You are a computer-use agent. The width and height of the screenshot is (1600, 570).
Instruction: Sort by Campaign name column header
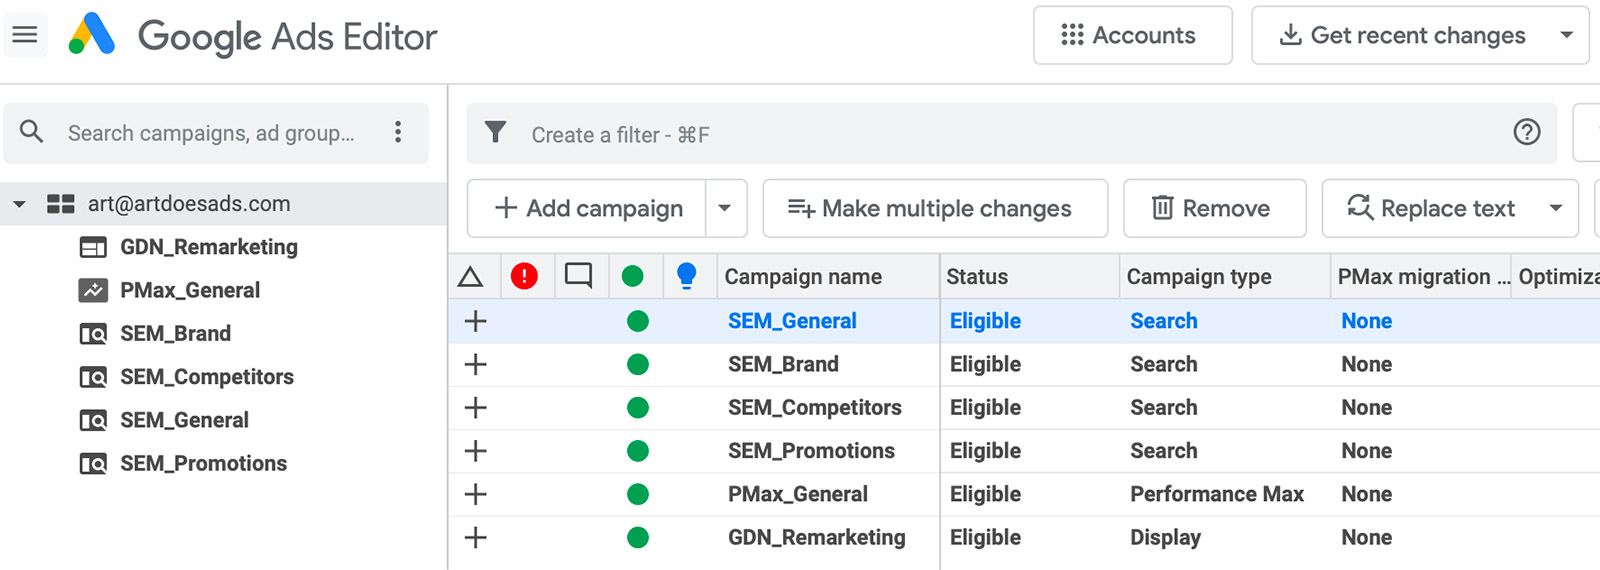point(828,277)
